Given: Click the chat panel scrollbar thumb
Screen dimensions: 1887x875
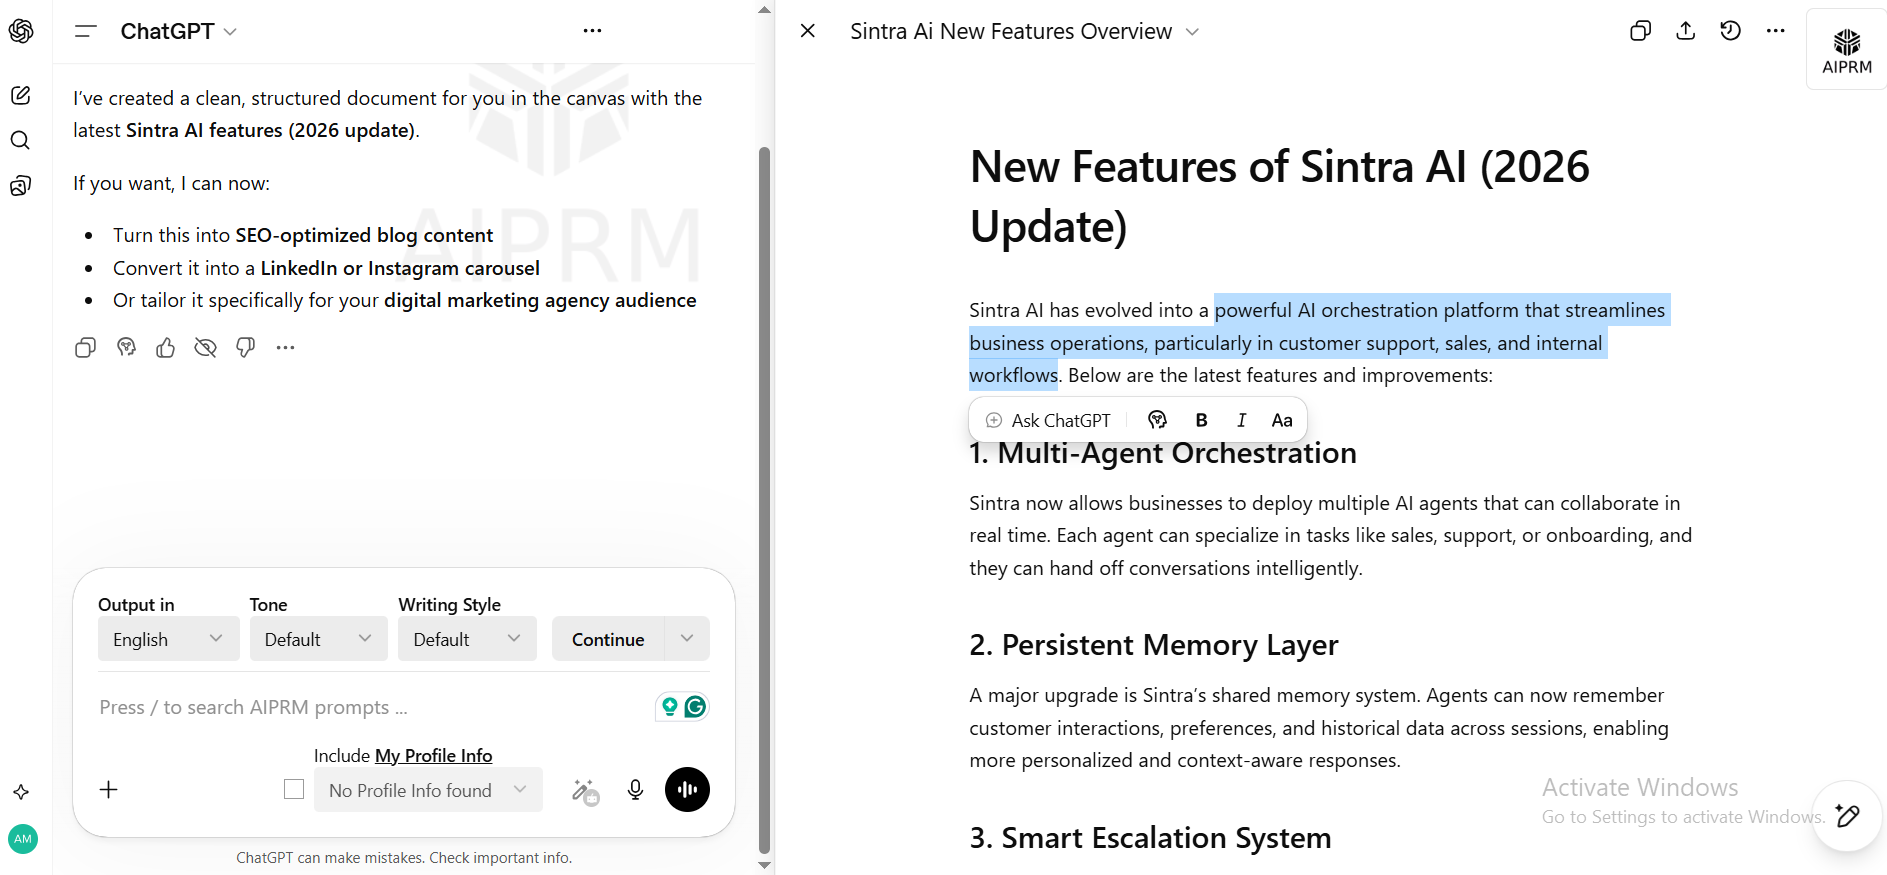Looking at the screenshot, I should pyautogui.click(x=765, y=500).
